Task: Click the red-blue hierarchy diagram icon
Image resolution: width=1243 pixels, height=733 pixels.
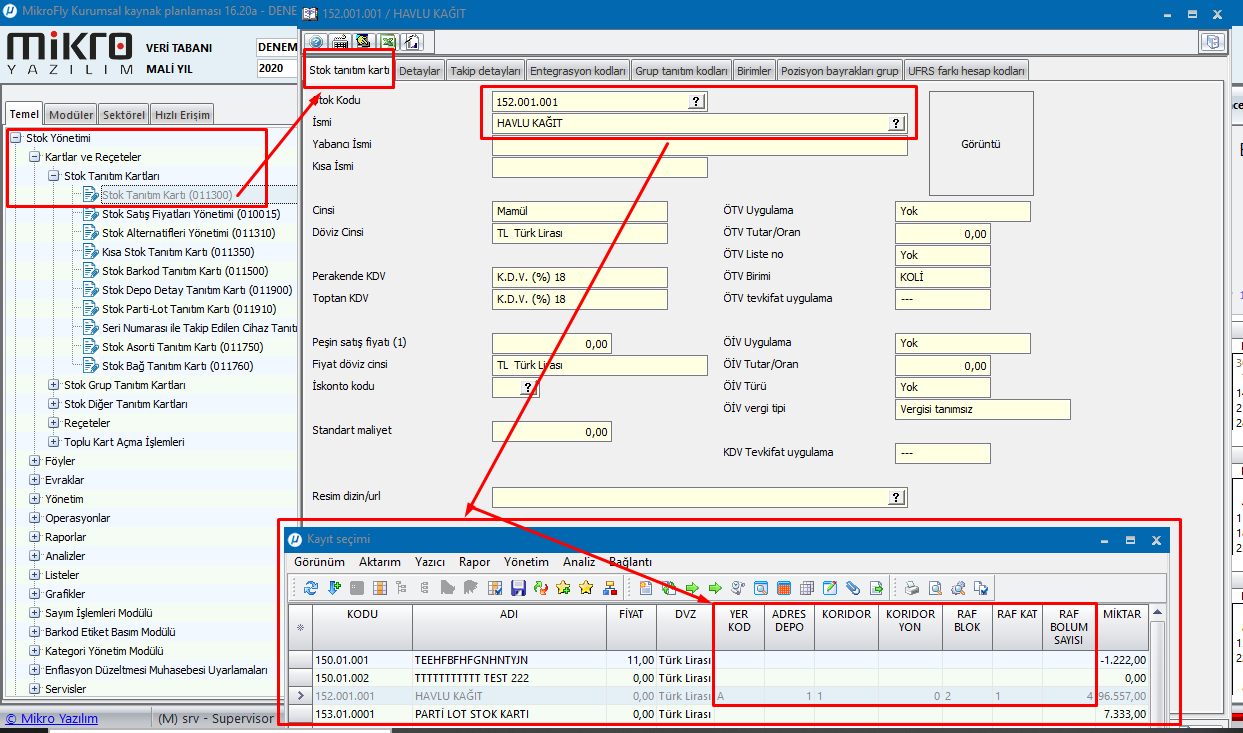Action: tap(610, 588)
